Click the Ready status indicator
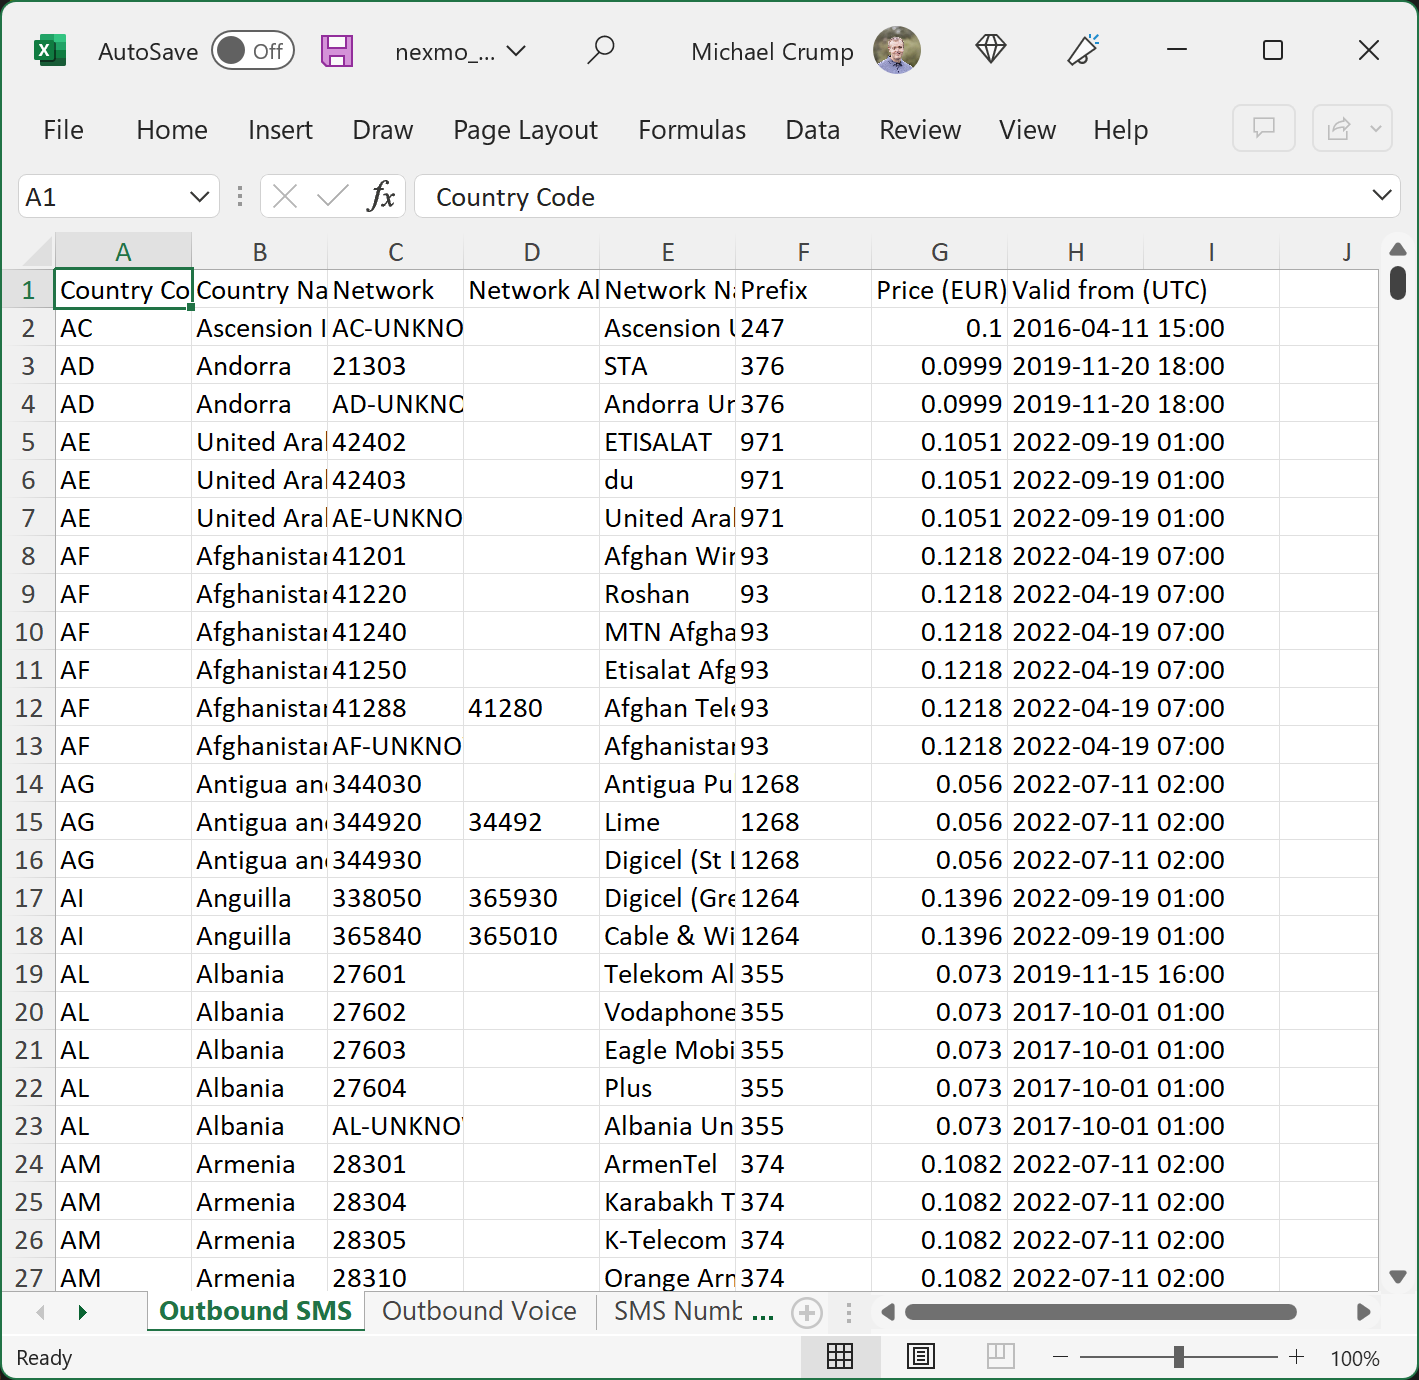The height and width of the screenshot is (1380, 1419). (44, 1358)
